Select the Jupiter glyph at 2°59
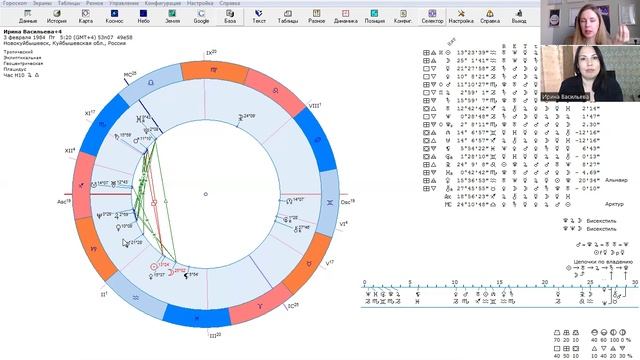Image resolution: width=640 pixels, height=360 pixels. coord(117,216)
